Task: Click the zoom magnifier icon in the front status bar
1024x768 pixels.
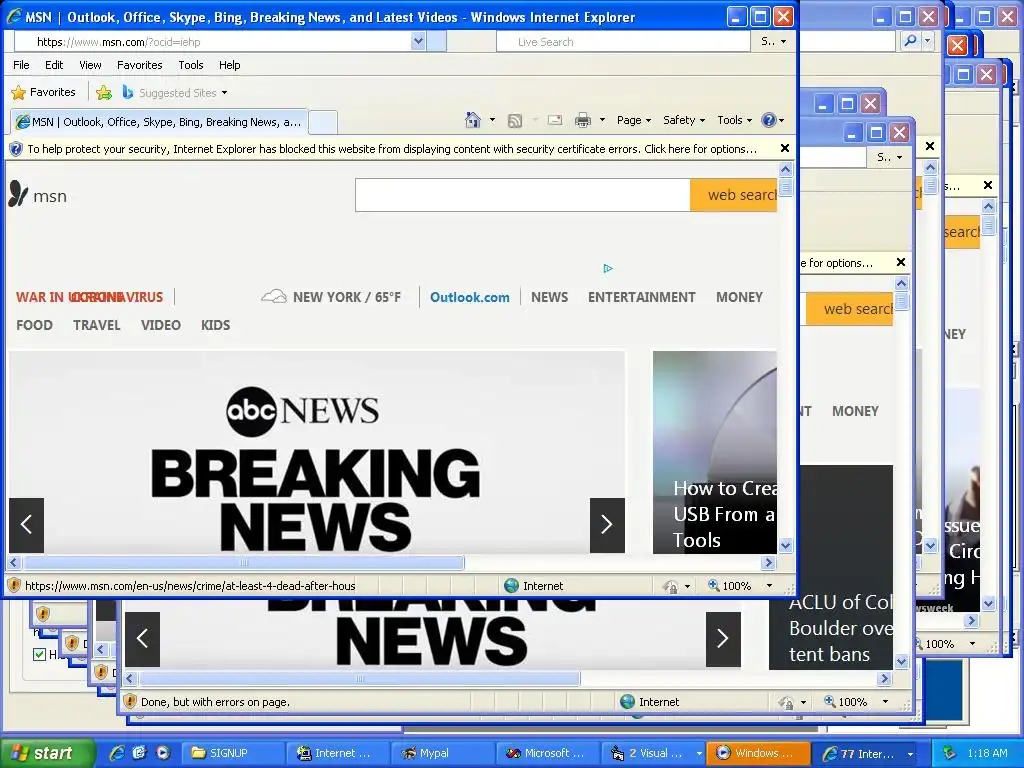Action: click(x=714, y=585)
